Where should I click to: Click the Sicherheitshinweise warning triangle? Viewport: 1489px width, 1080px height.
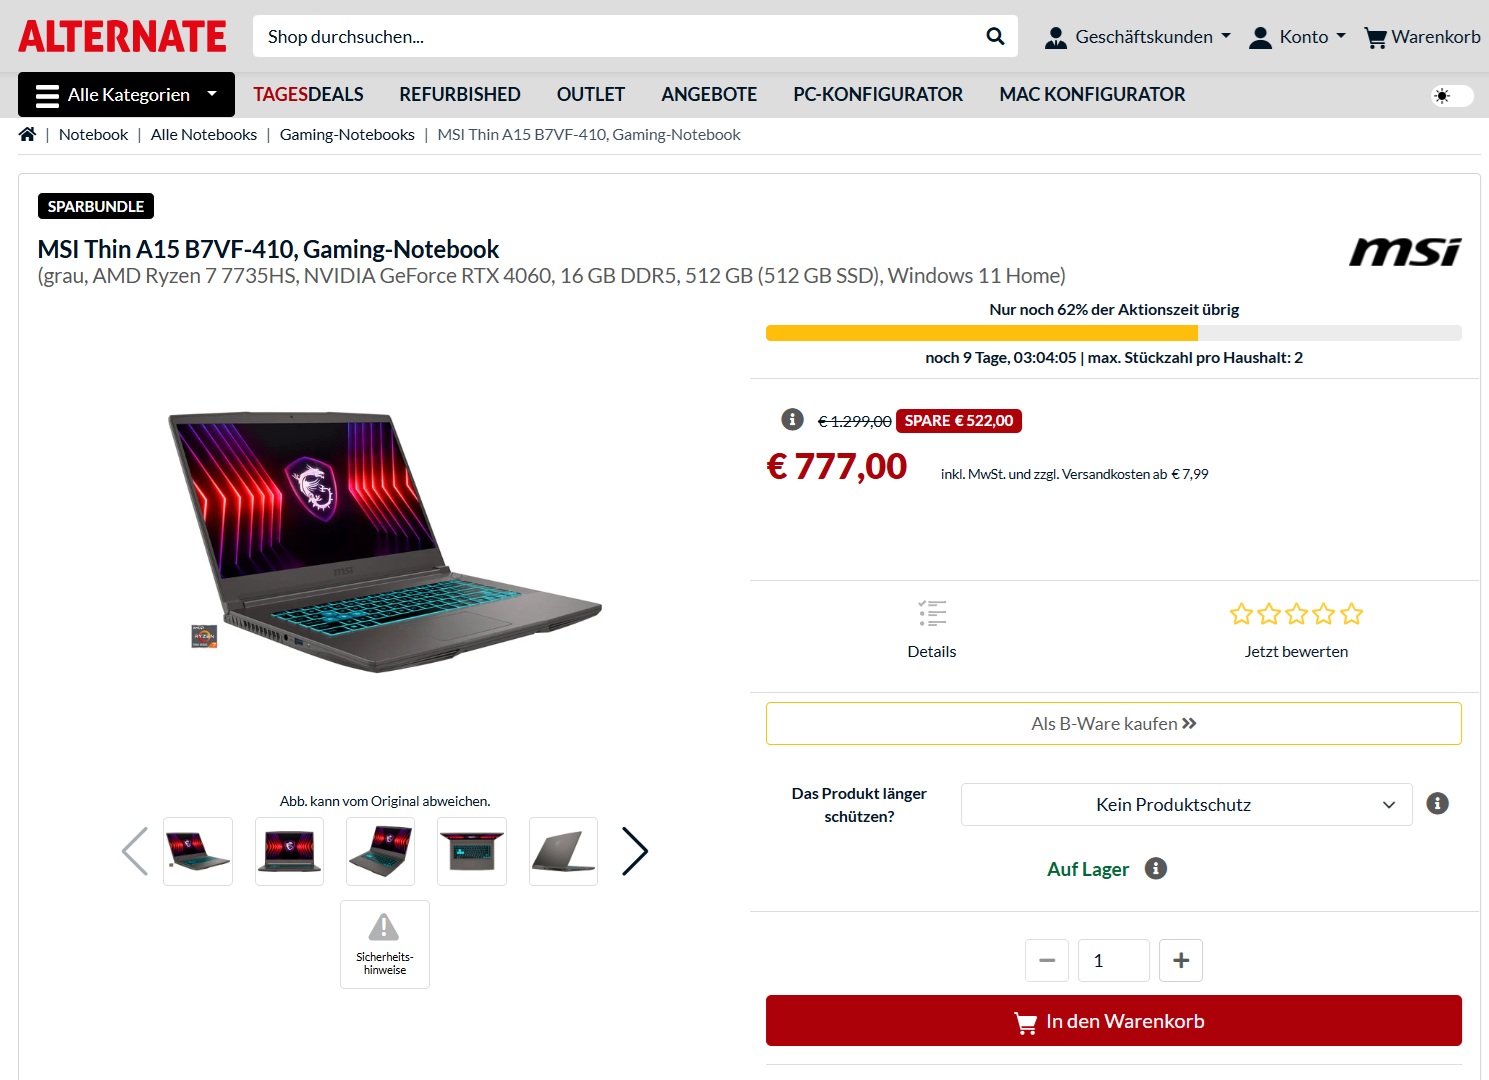click(x=384, y=927)
